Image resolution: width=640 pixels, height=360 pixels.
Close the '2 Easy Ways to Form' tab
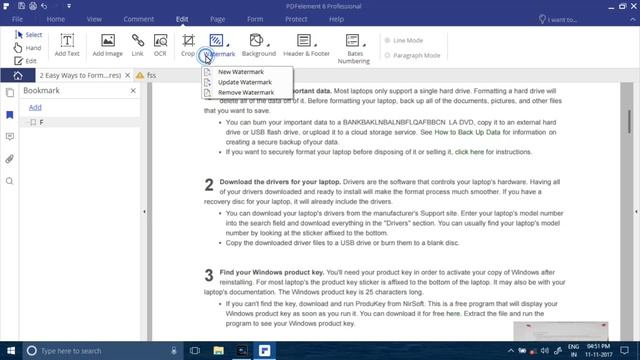coord(128,76)
